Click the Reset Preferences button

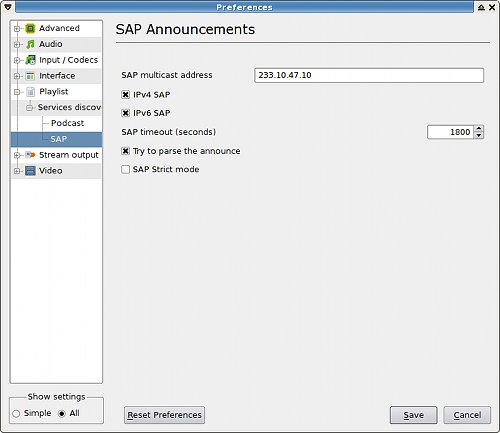coord(164,415)
